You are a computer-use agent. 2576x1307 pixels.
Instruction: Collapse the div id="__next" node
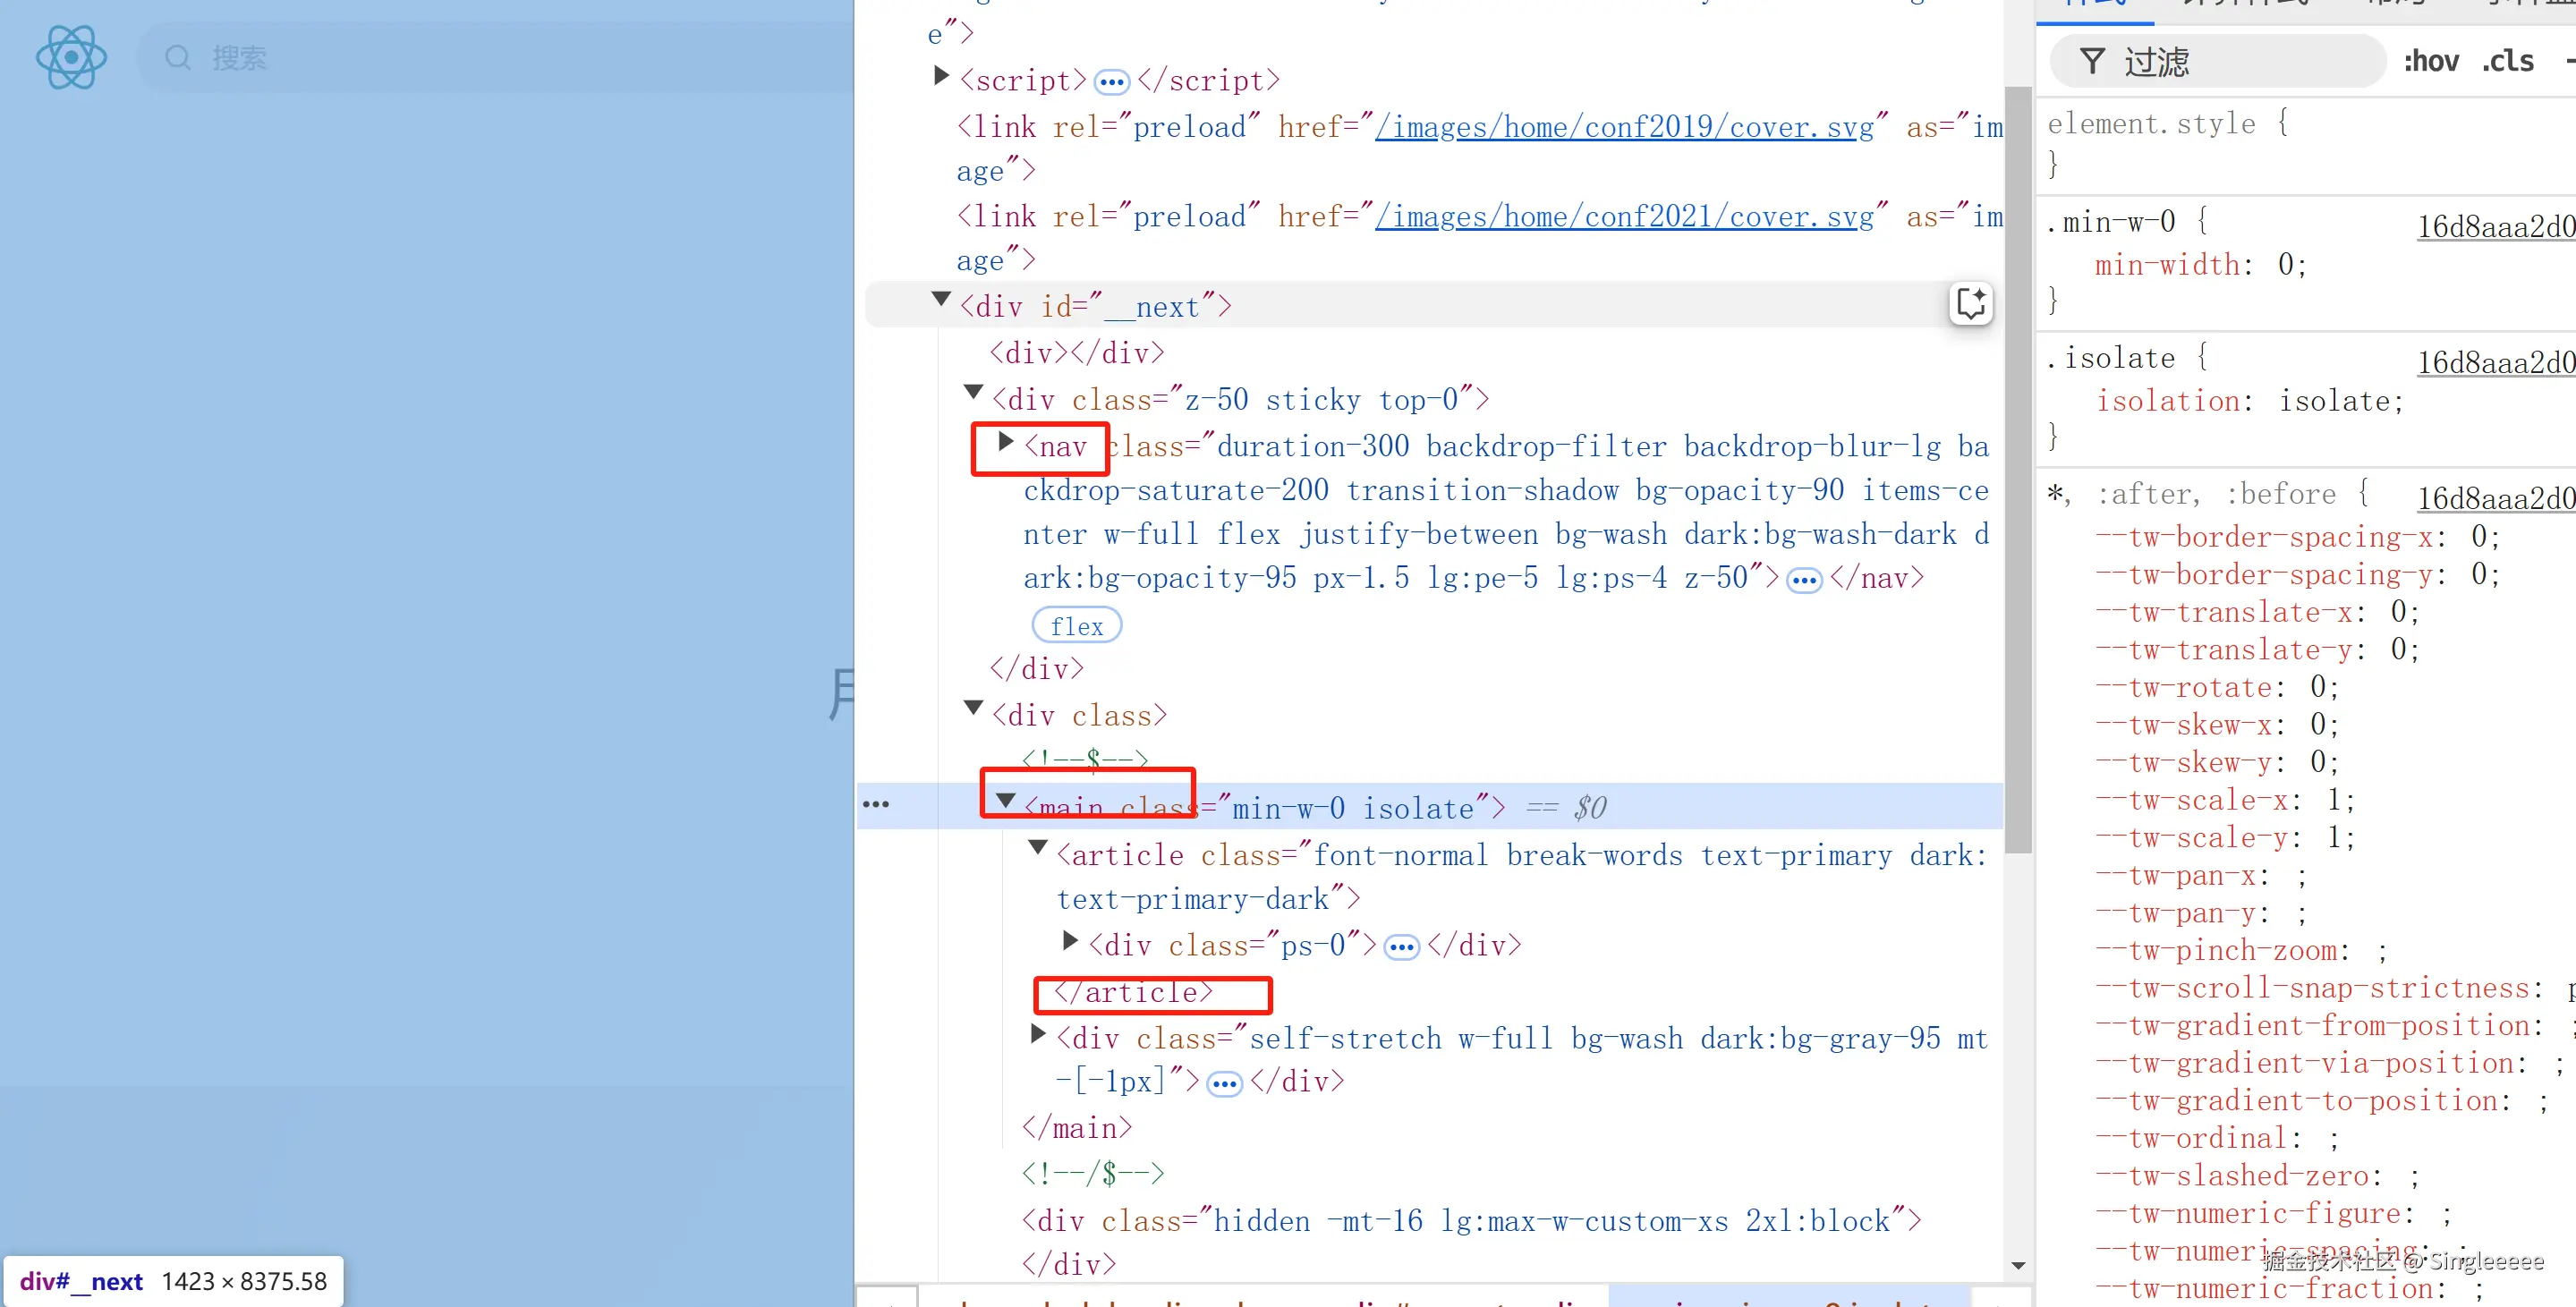point(941,300)
